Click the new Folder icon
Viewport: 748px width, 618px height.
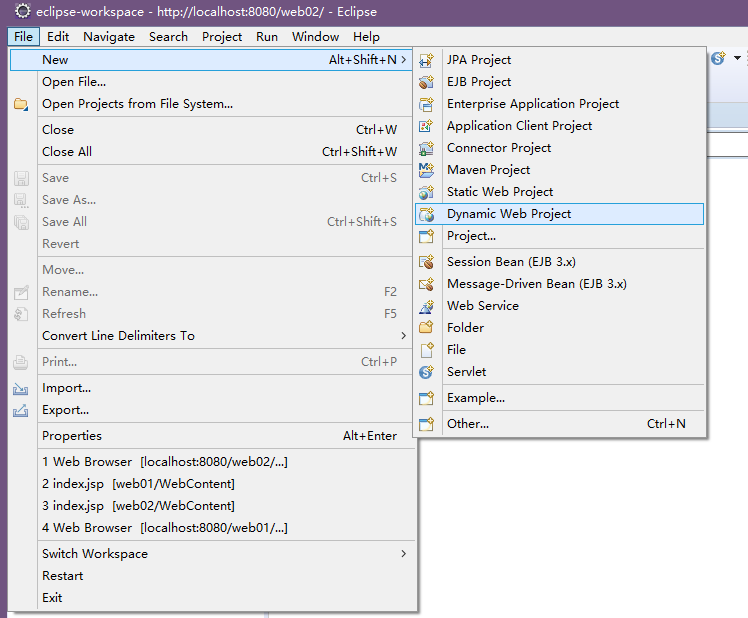(426, 328)
